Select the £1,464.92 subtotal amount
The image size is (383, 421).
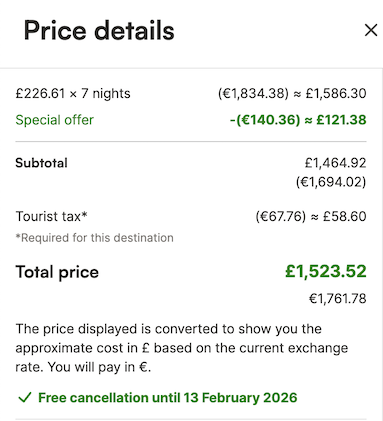335,163
